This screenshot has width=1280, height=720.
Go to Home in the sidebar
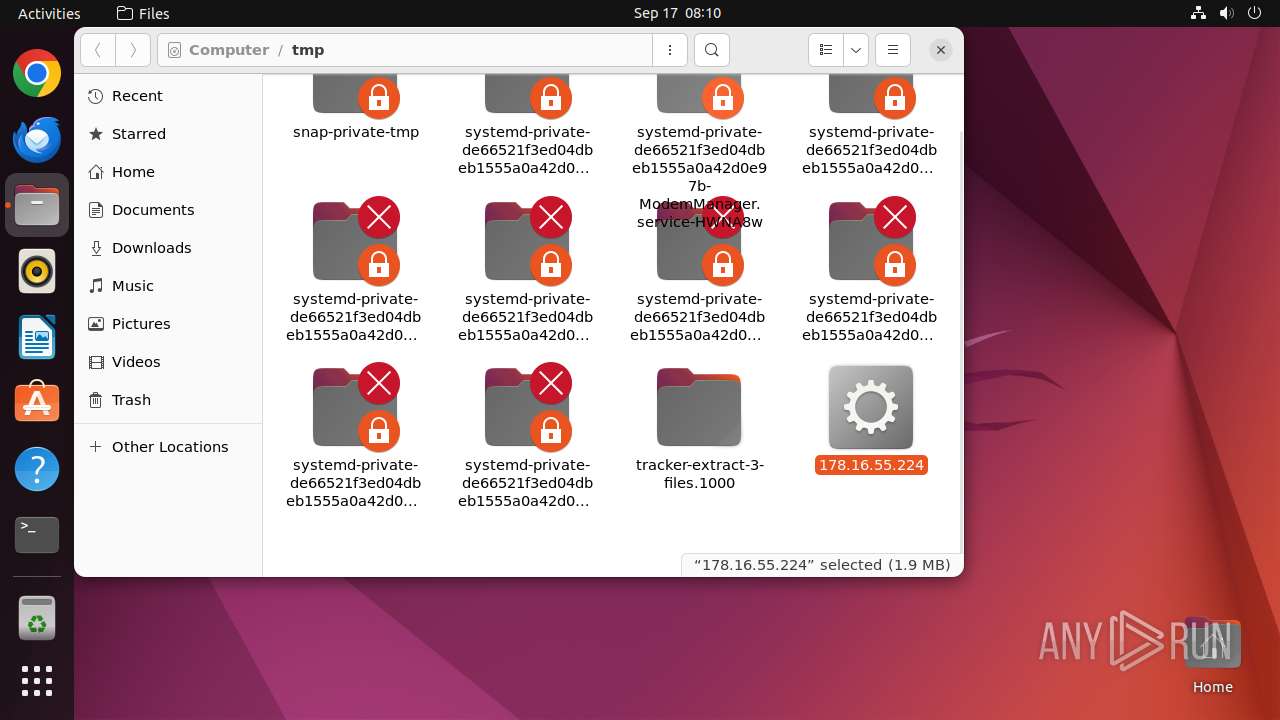click(168, 172)
